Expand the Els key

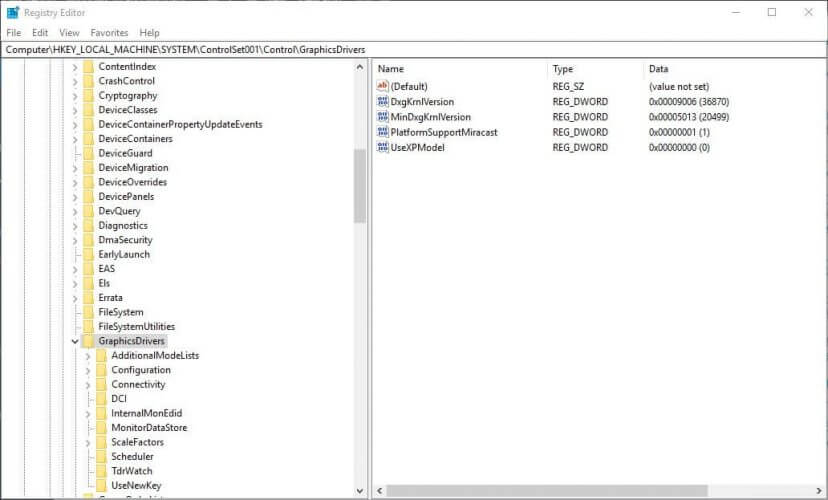click(75, 284)
